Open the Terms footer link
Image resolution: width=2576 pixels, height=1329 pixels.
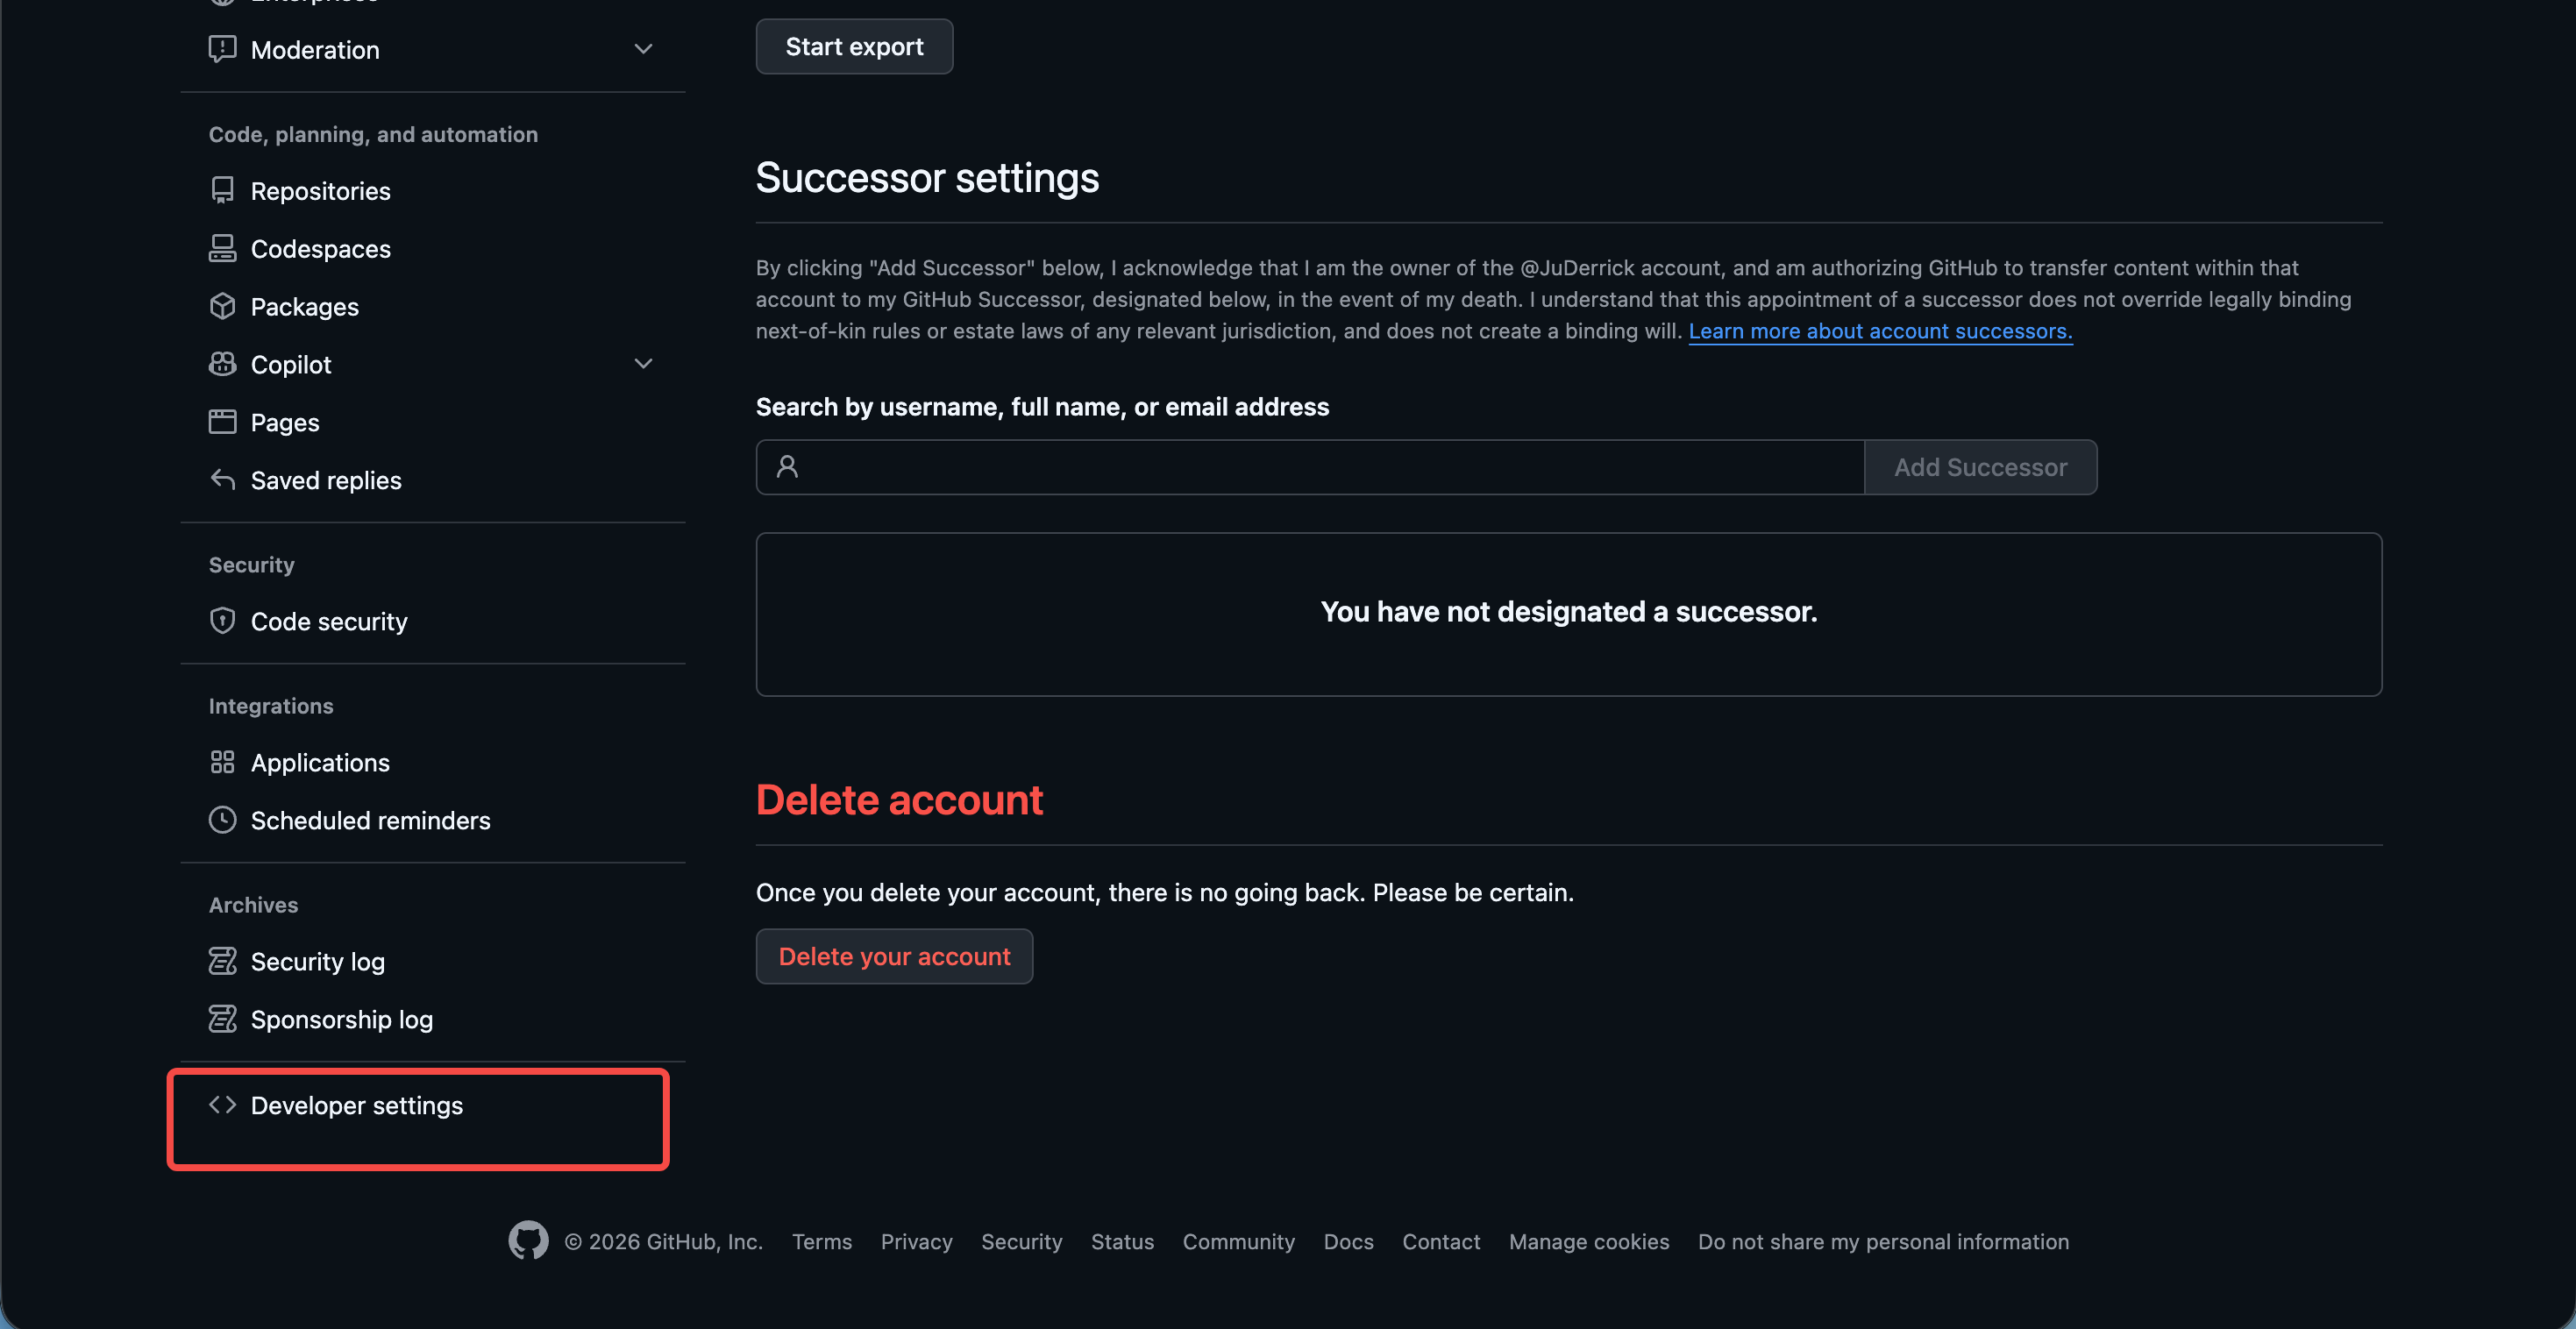click(x=822, y=1241)
